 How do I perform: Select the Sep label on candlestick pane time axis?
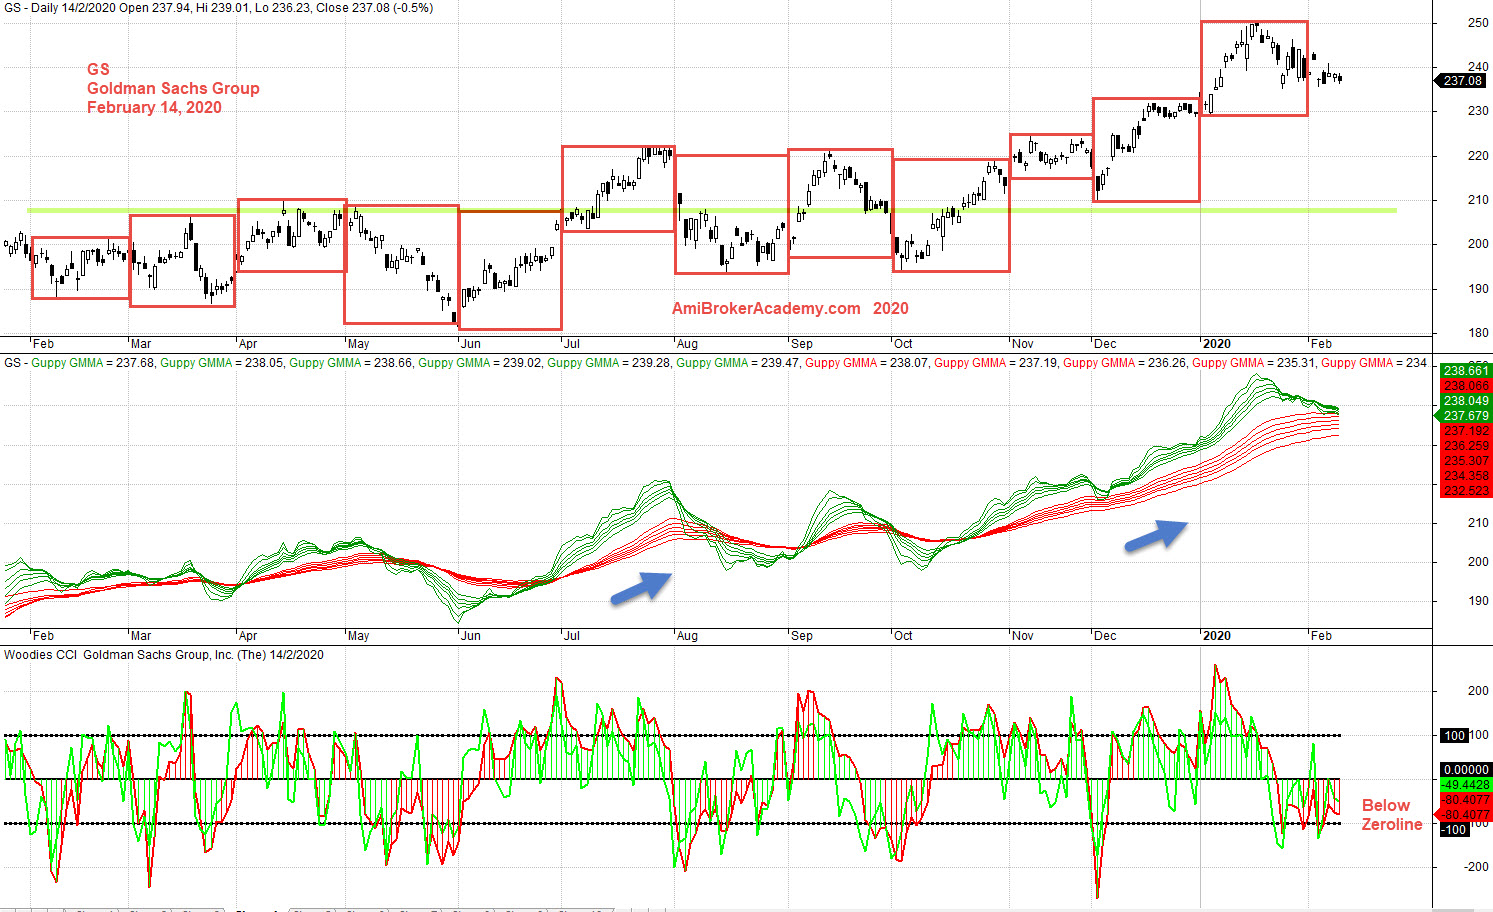pyautogui.click(x=801, y=344)
